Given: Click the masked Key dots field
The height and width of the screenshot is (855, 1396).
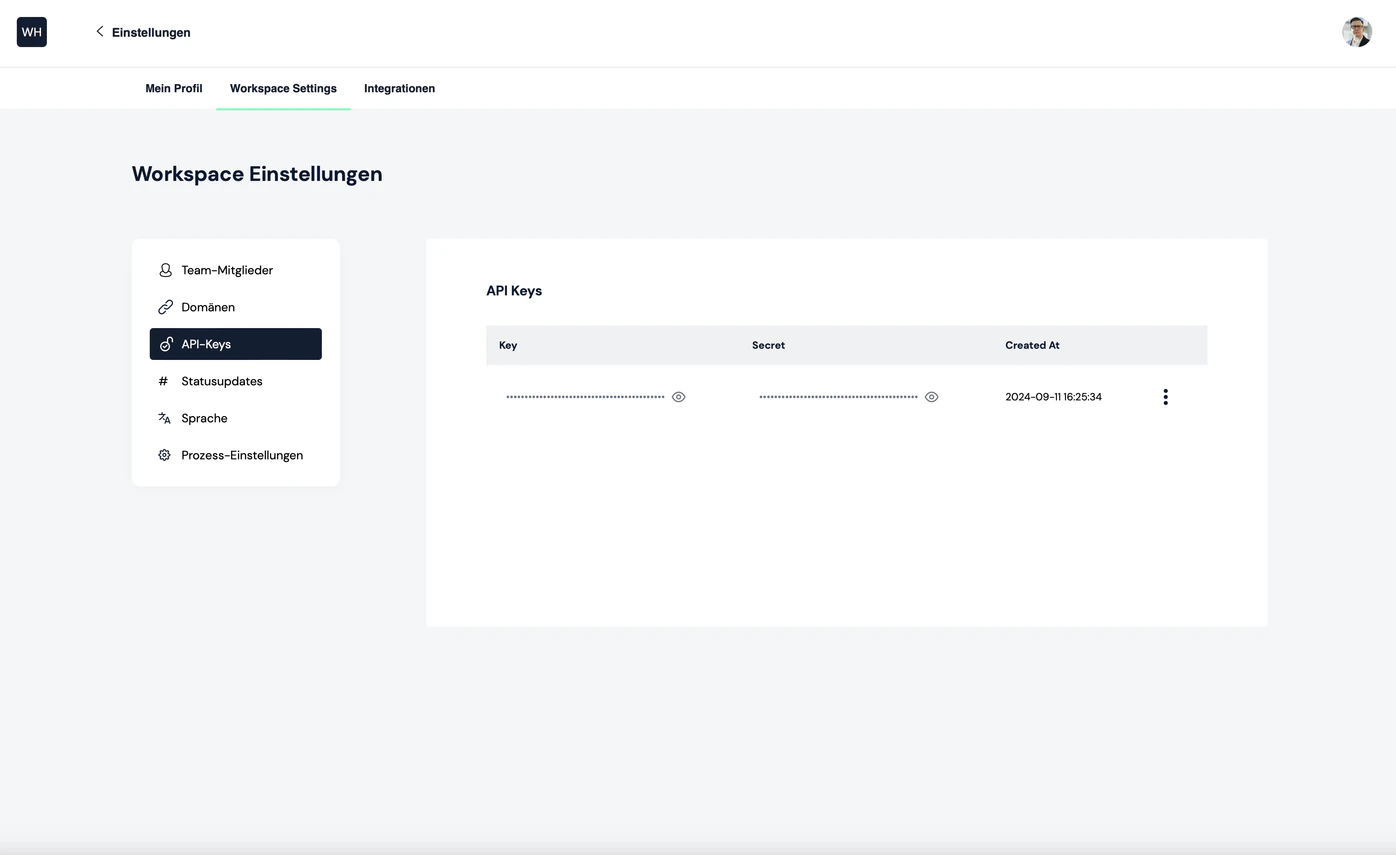Looking at the screenshot, I should [x=585, y=397].
